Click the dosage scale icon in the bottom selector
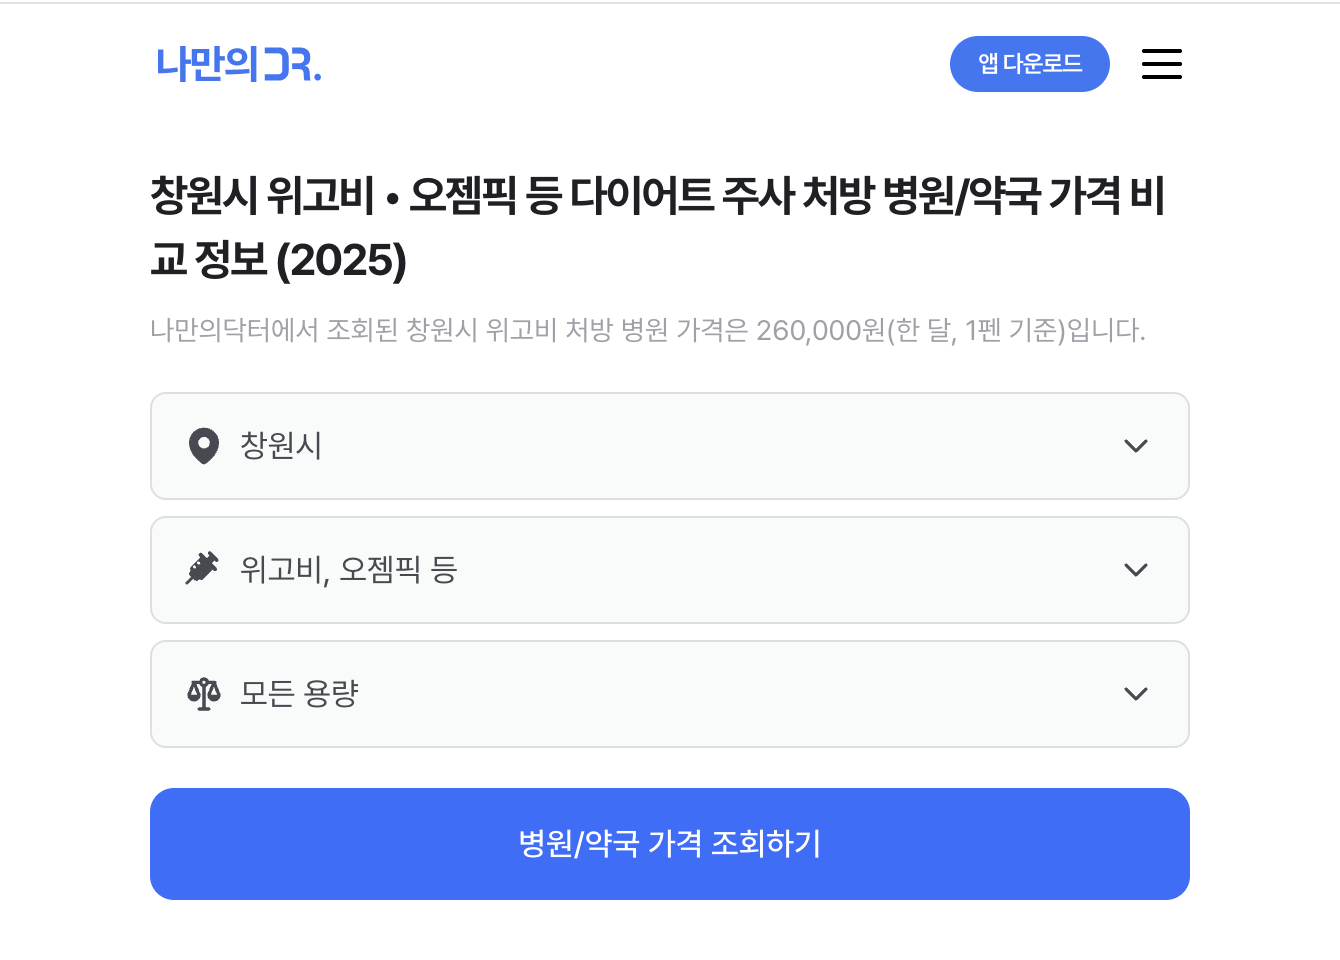The image size is (1340, 960). pos(204,694)
